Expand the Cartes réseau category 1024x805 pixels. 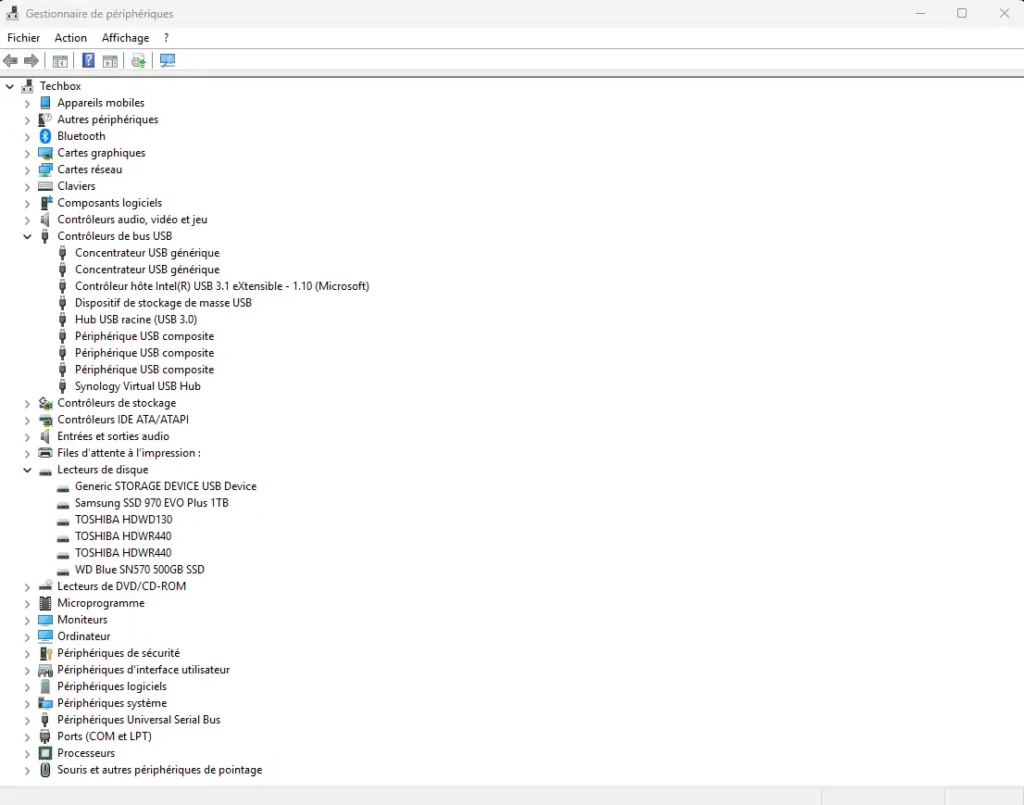coord(27,170)
